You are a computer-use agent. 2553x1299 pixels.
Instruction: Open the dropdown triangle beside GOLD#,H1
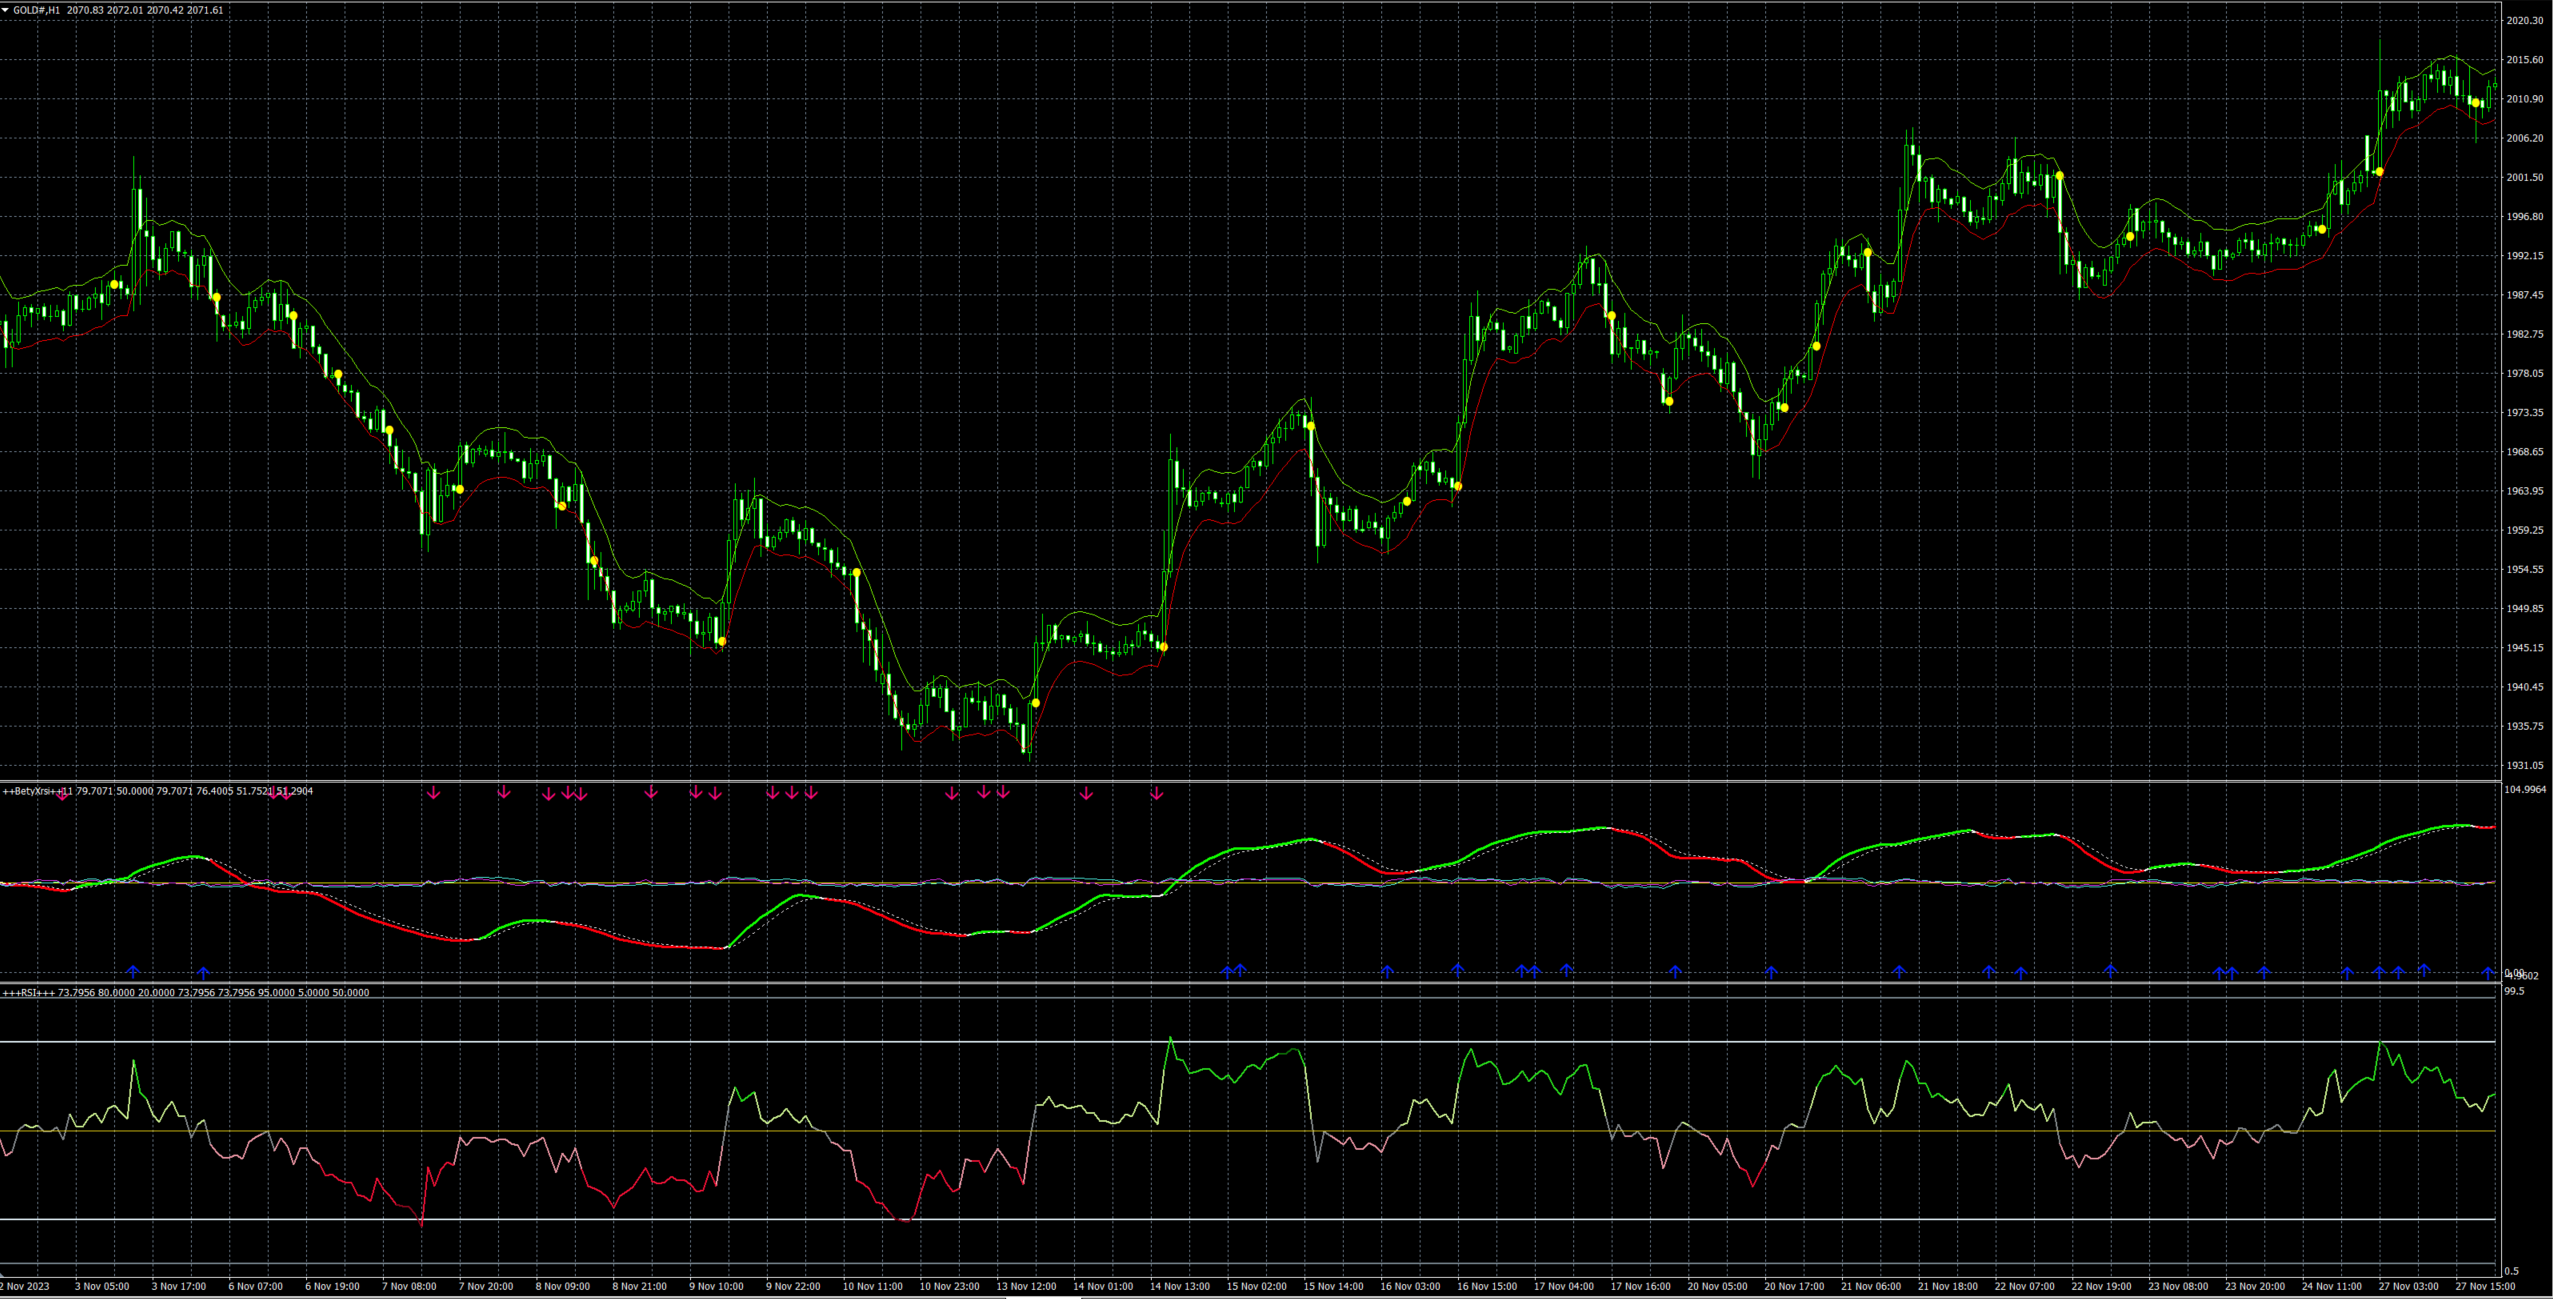click(x=5, y=10)
